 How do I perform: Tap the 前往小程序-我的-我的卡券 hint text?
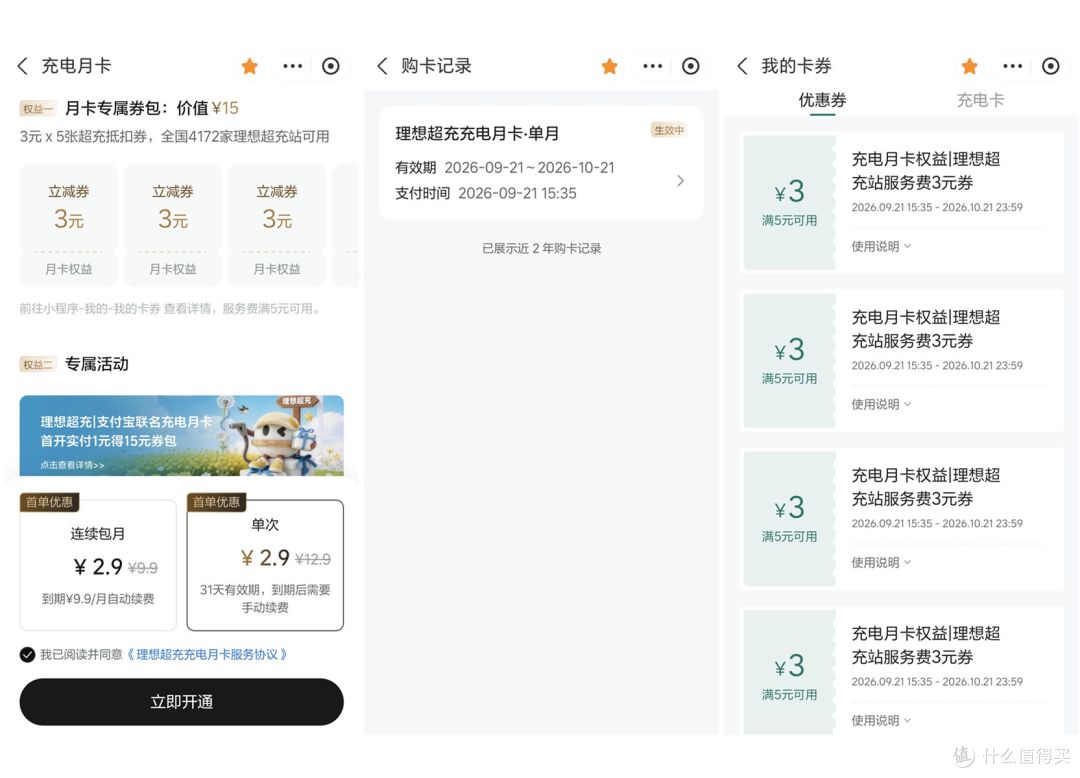pos(170,308)
